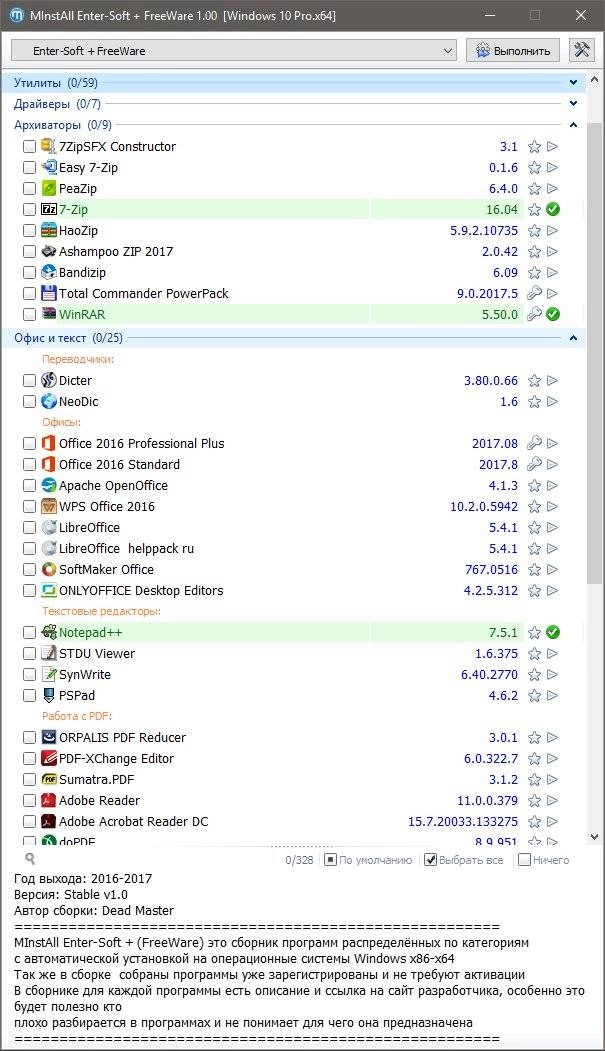The image size is (605, 1051).
Task: Expand the Утилиты category chevron
Action: pyautogui.click(x=574, y=82)
